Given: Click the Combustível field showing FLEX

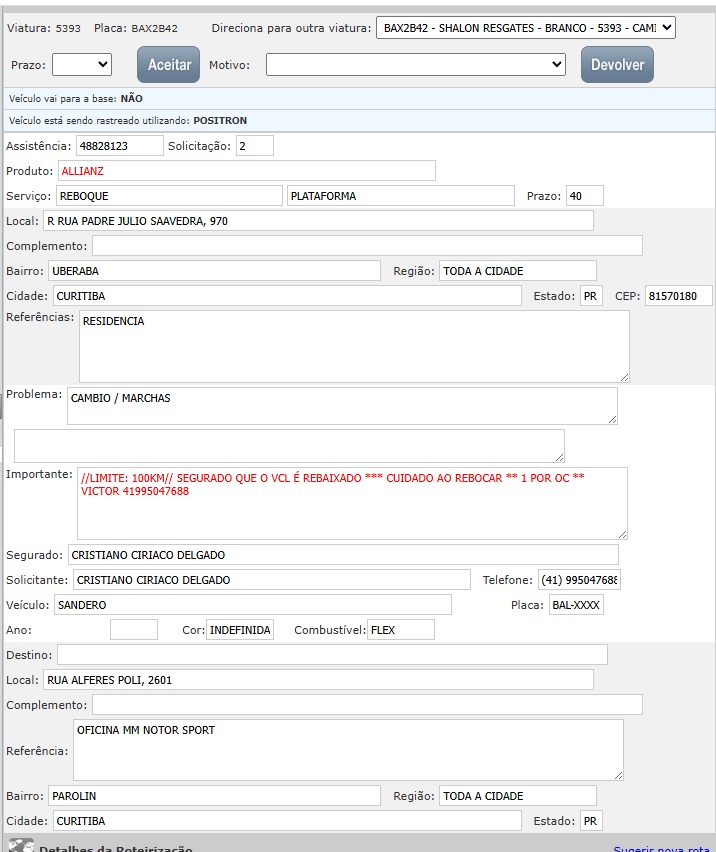Looking at the screenshot, I should point(400,630).
